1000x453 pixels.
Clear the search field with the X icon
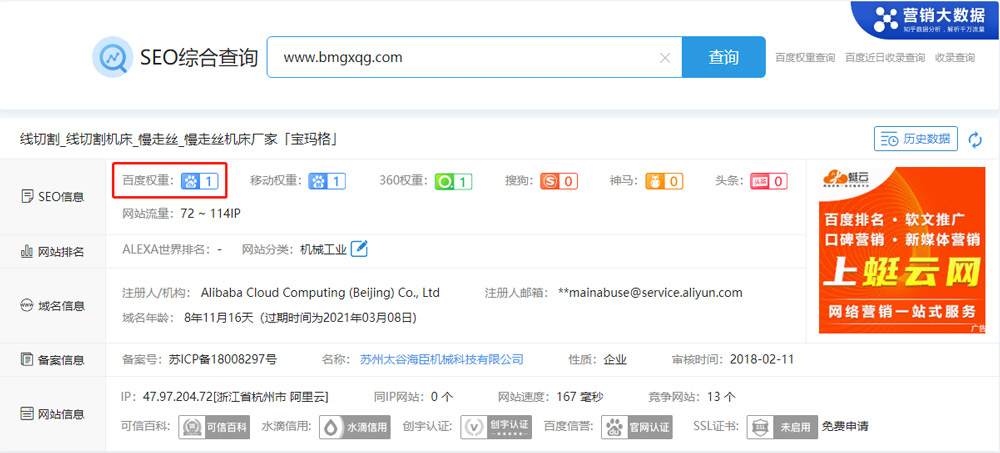click(x=665, y=58)
